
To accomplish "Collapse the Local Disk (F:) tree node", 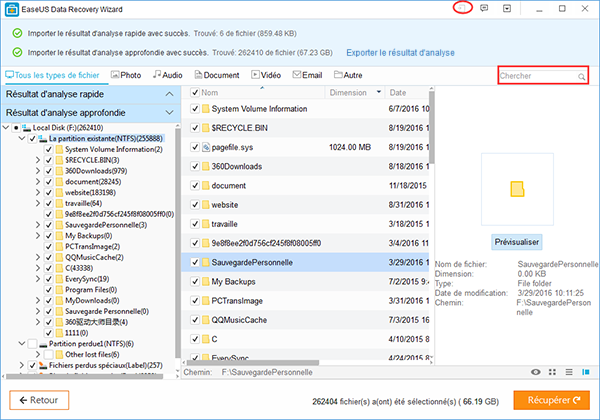I will click(x=6, y=127).
